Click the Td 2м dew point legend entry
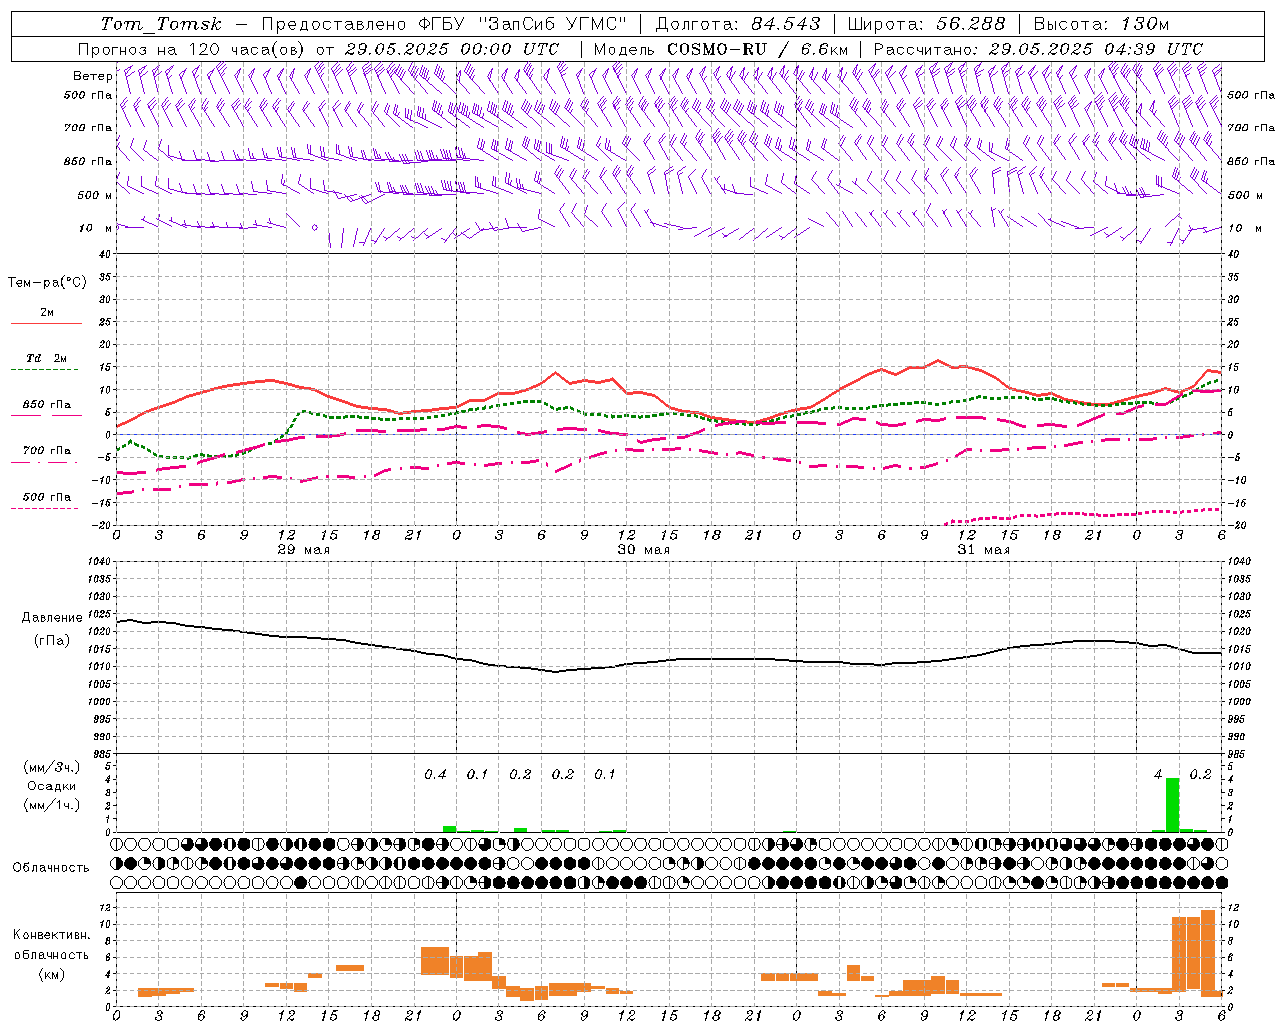Screen dimensions: 1280x1024 click(x=46, y=358)
